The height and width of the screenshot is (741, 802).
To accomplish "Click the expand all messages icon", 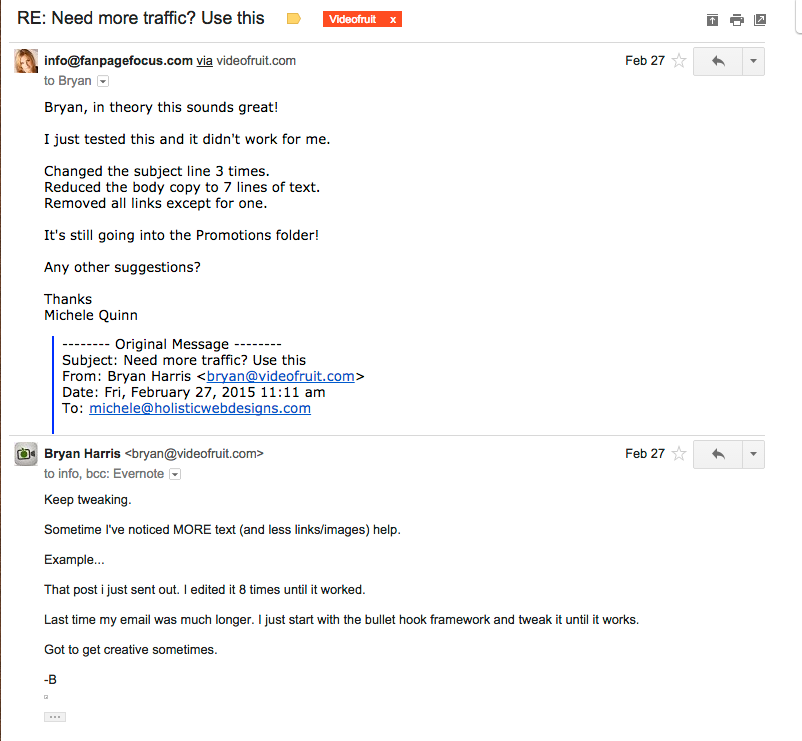I will click(712, 20).
